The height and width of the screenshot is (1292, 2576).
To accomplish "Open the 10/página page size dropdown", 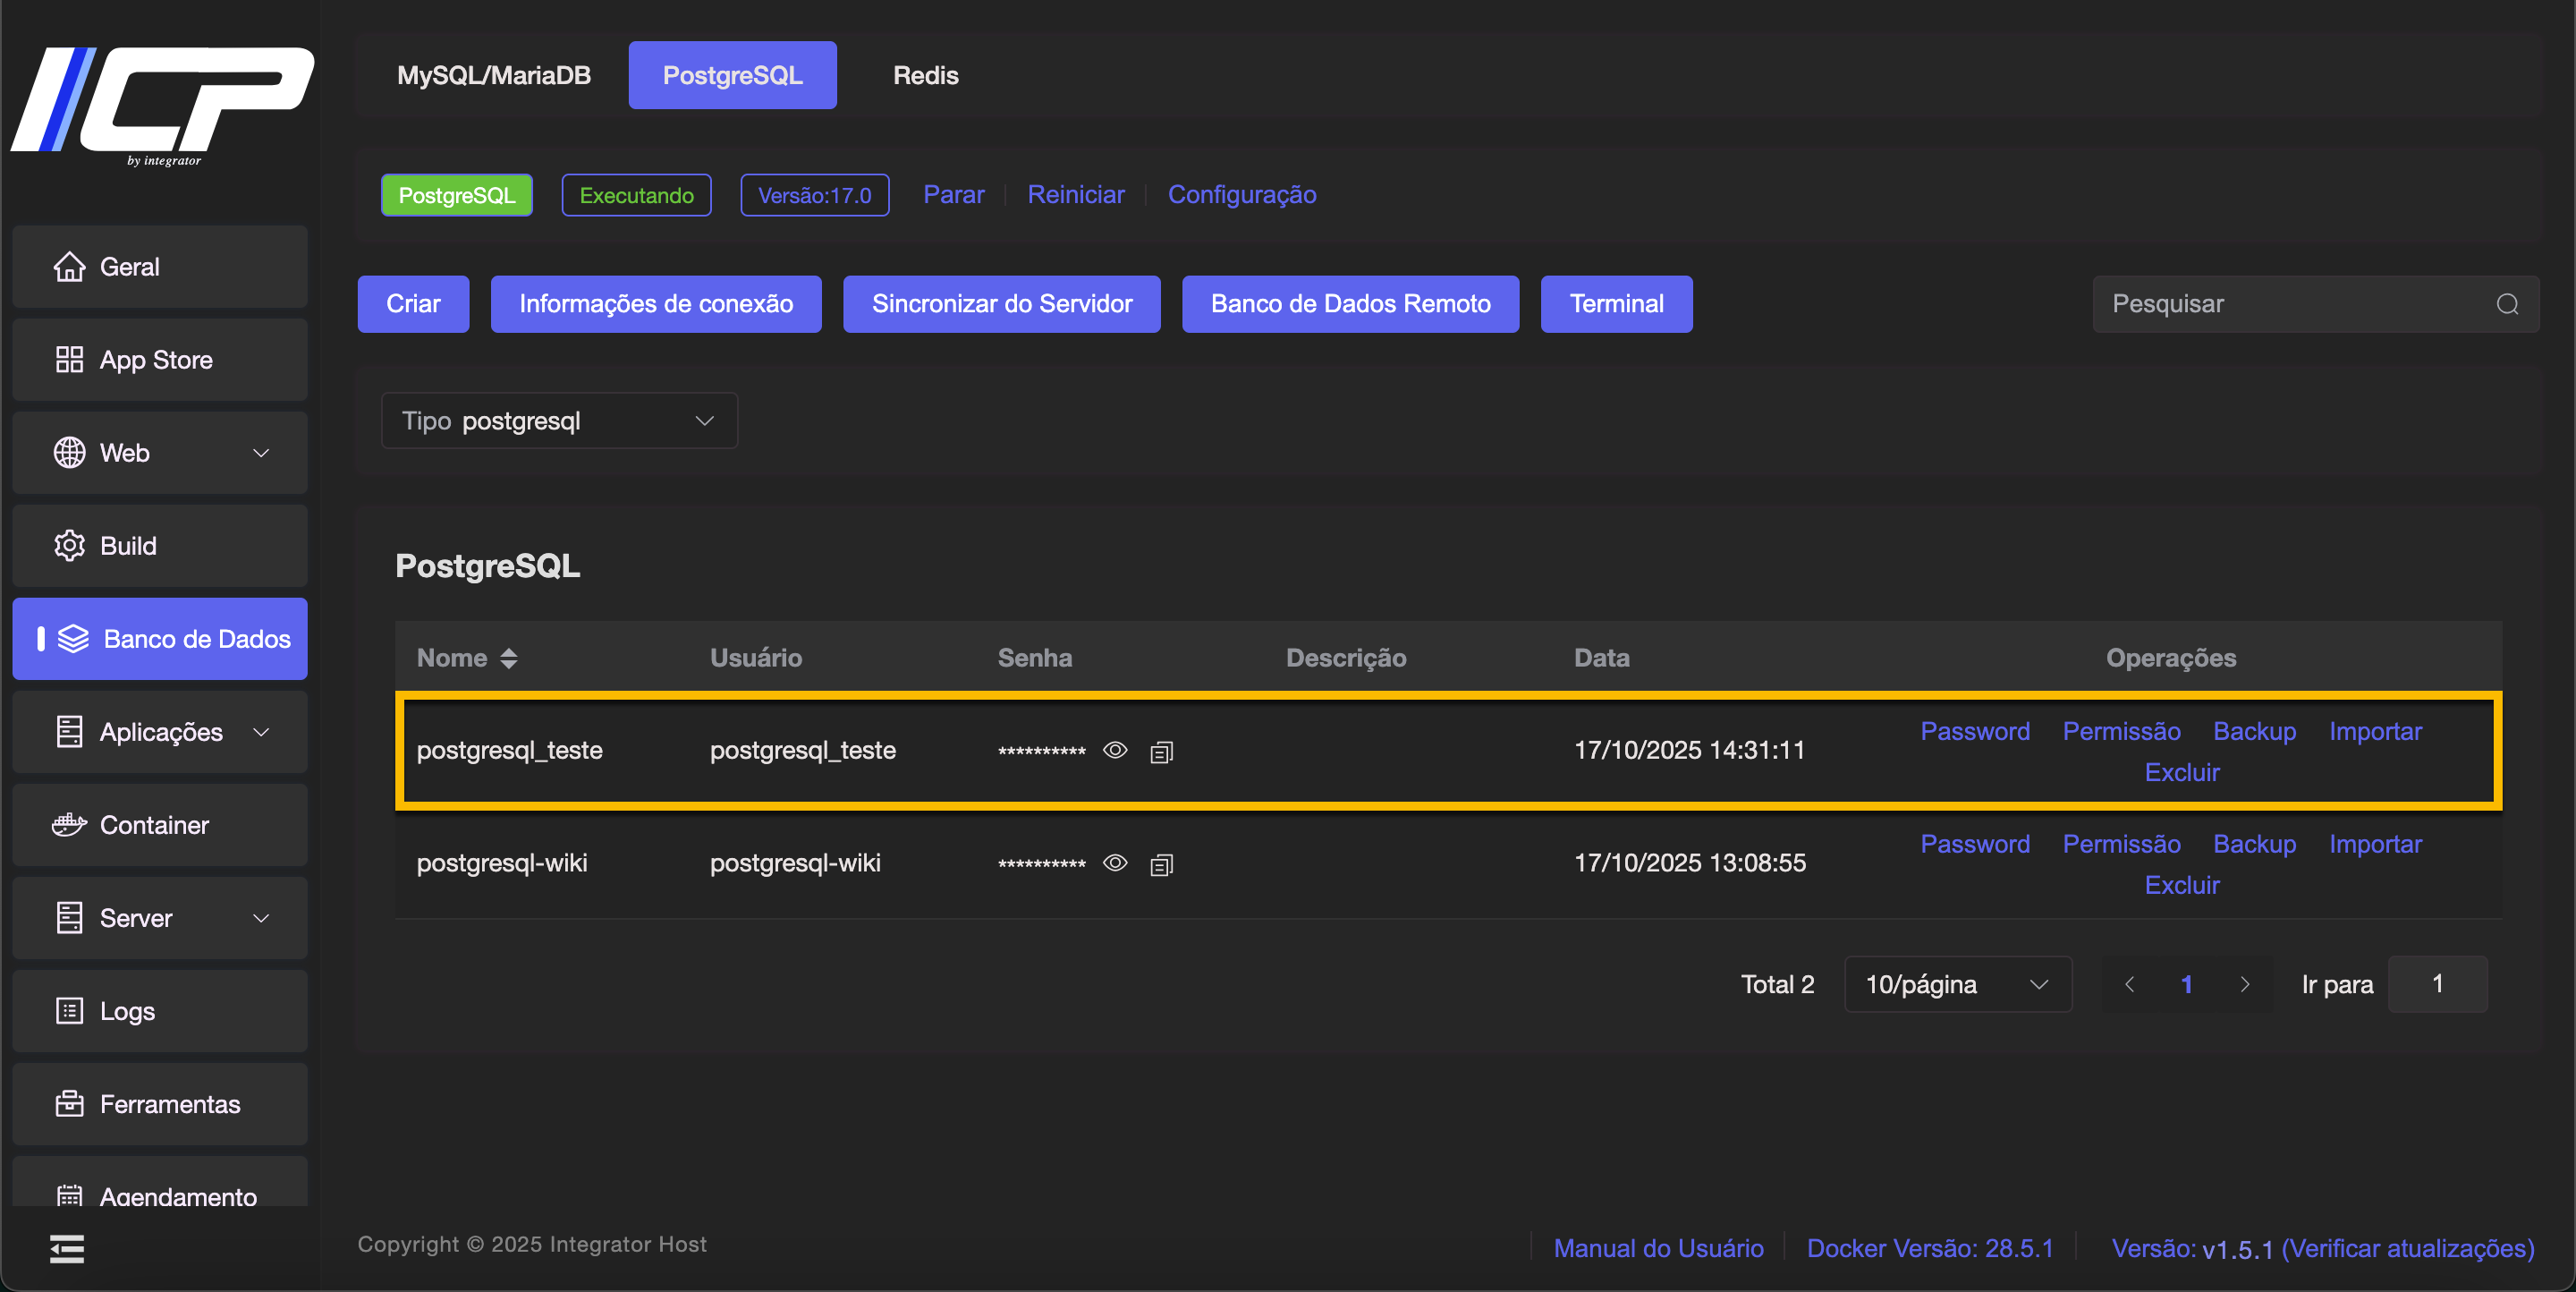I will point(1957,984).
